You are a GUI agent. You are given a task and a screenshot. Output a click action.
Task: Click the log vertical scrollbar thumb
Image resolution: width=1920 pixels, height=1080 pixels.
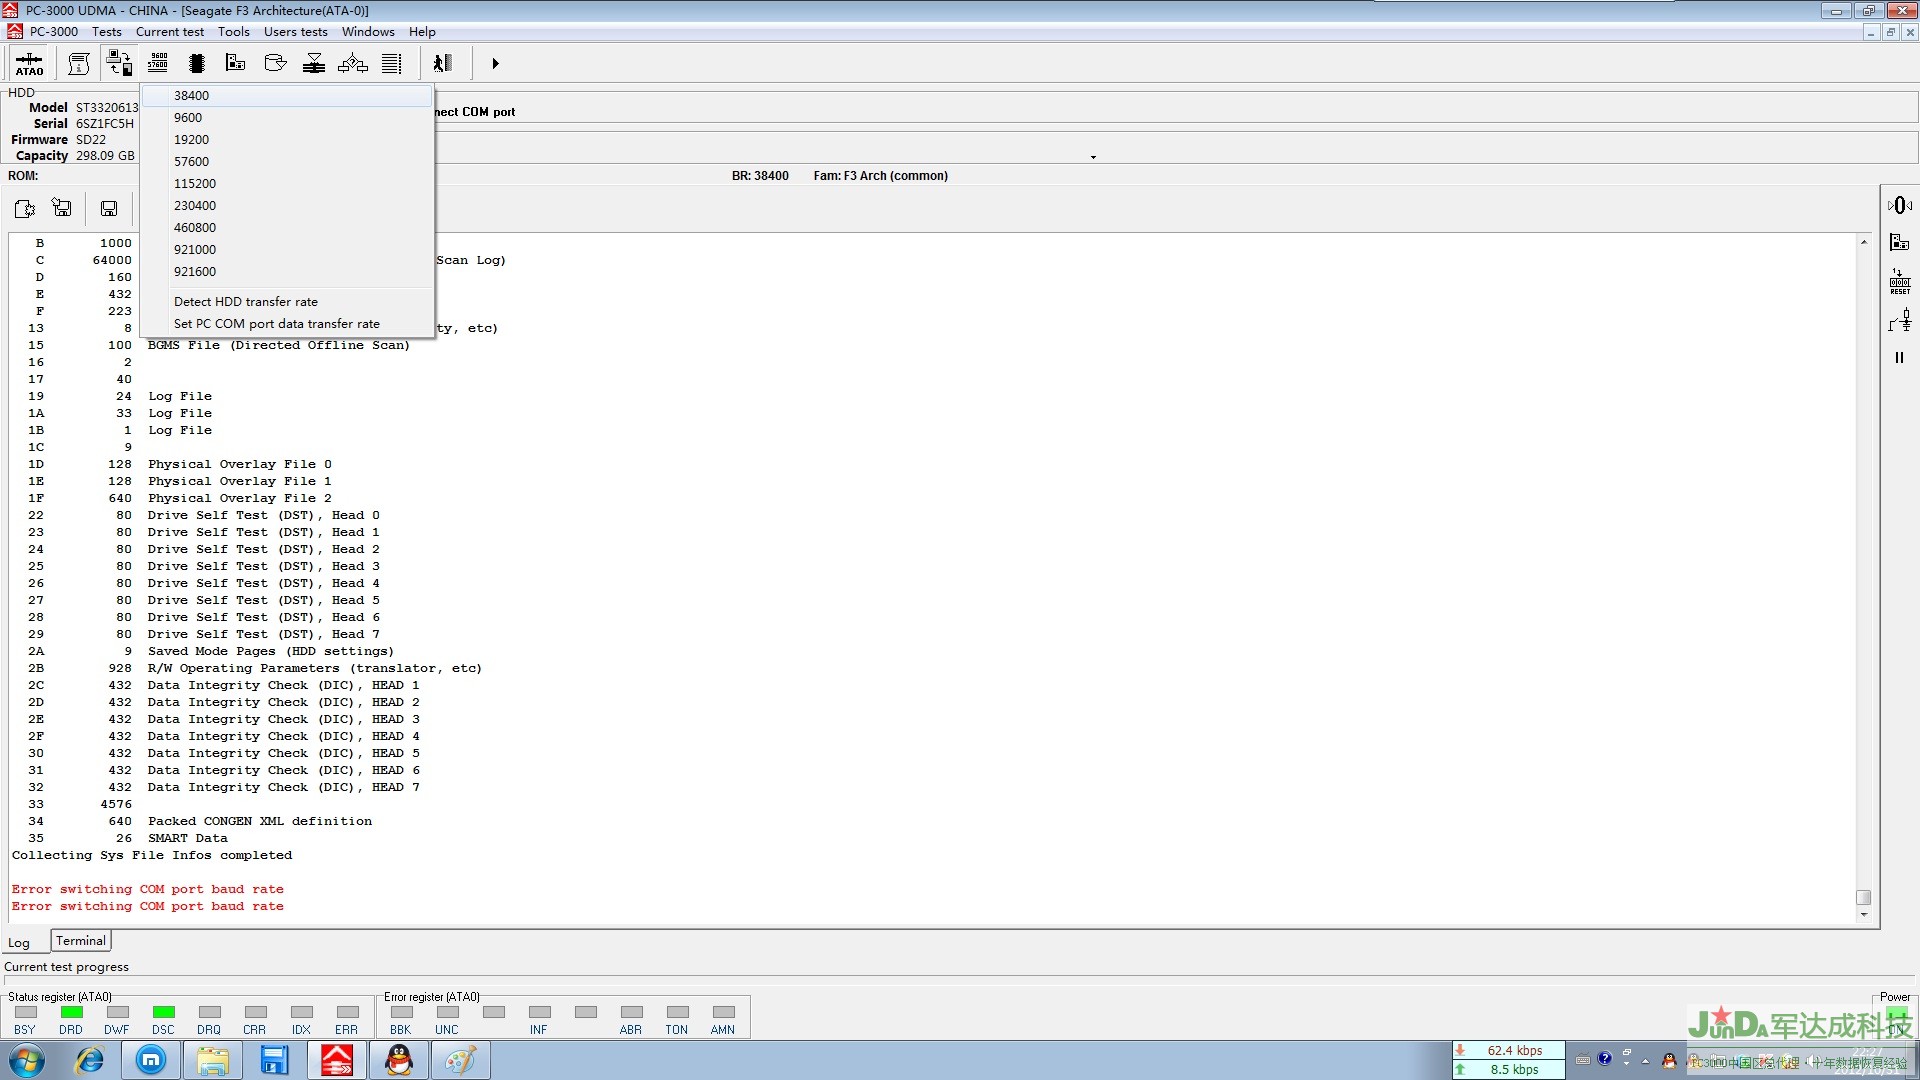(1864, 897)
